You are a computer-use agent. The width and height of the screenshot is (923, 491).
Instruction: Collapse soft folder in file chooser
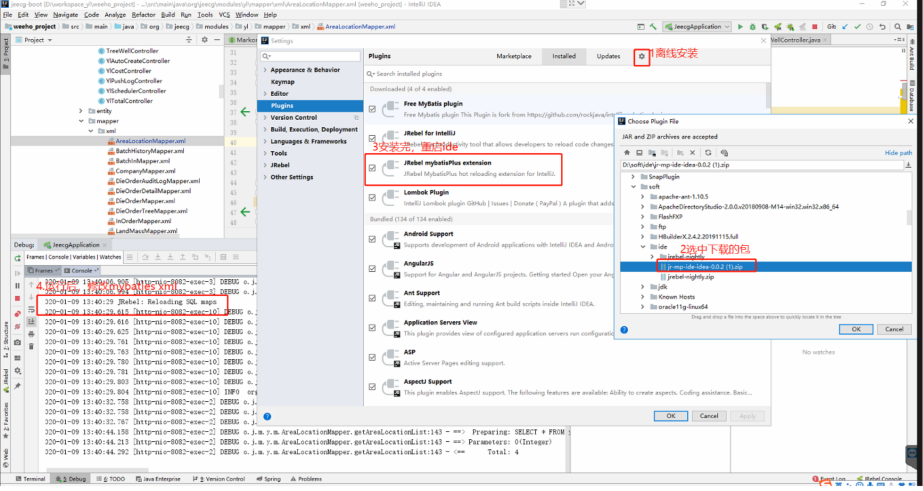(633, 187)
